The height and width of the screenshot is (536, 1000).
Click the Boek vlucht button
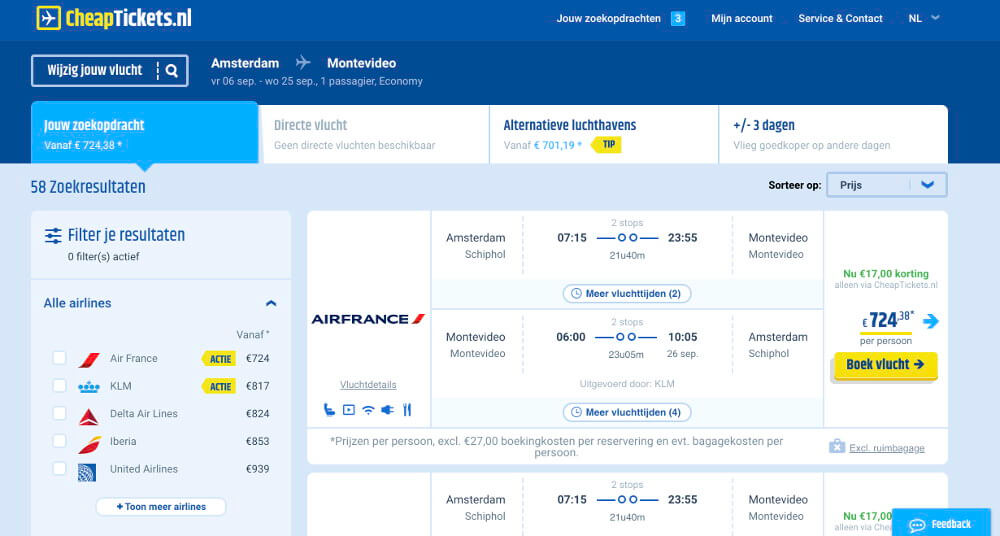click(886, 364)
